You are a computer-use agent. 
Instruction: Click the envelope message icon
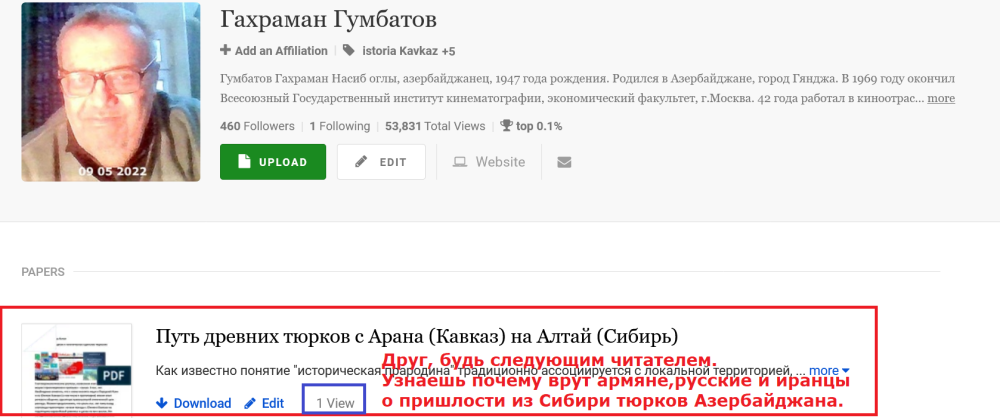(564, 162)
